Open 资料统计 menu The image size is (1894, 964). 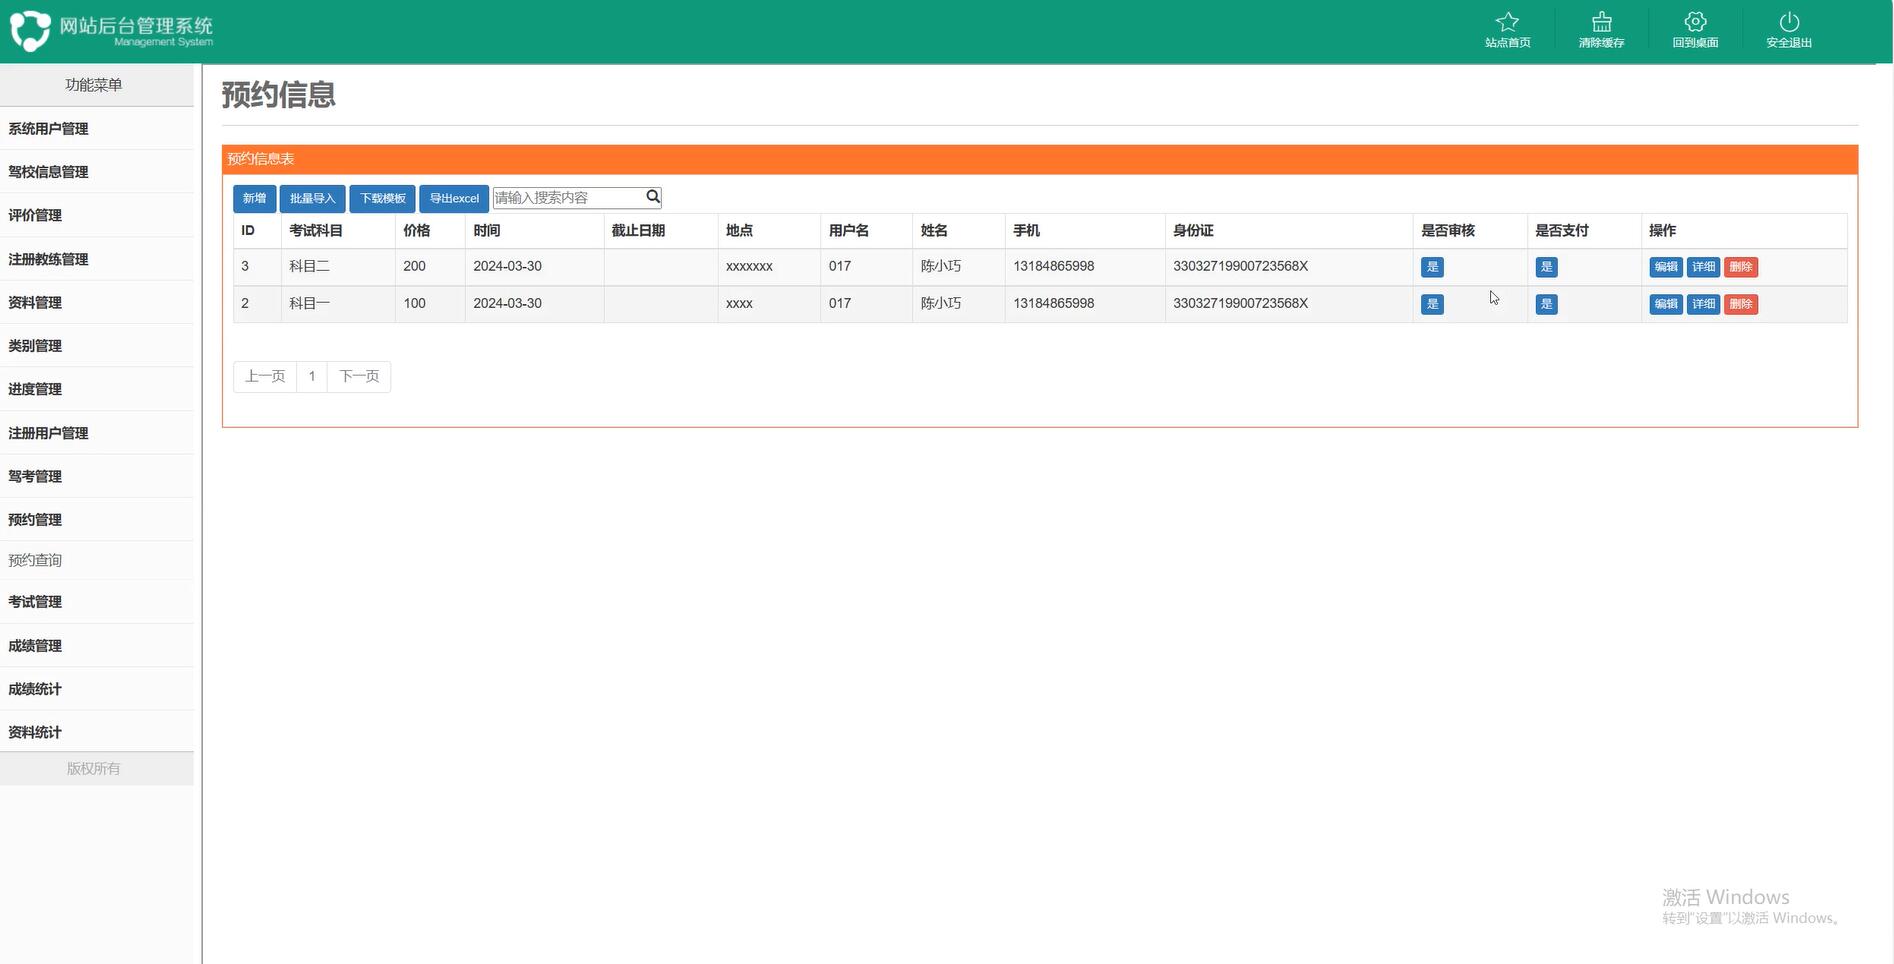click(97, 732)
